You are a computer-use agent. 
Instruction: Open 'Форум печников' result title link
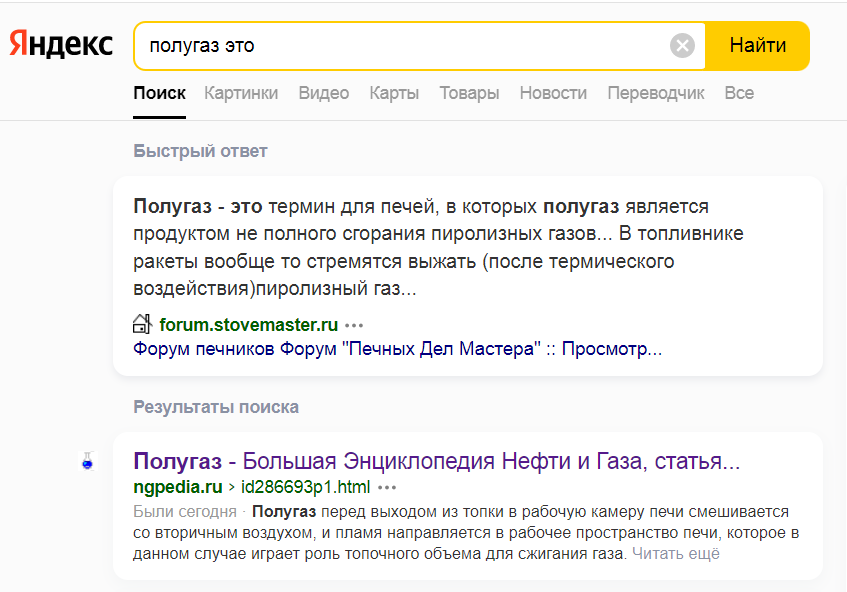[x=397, y=350]
